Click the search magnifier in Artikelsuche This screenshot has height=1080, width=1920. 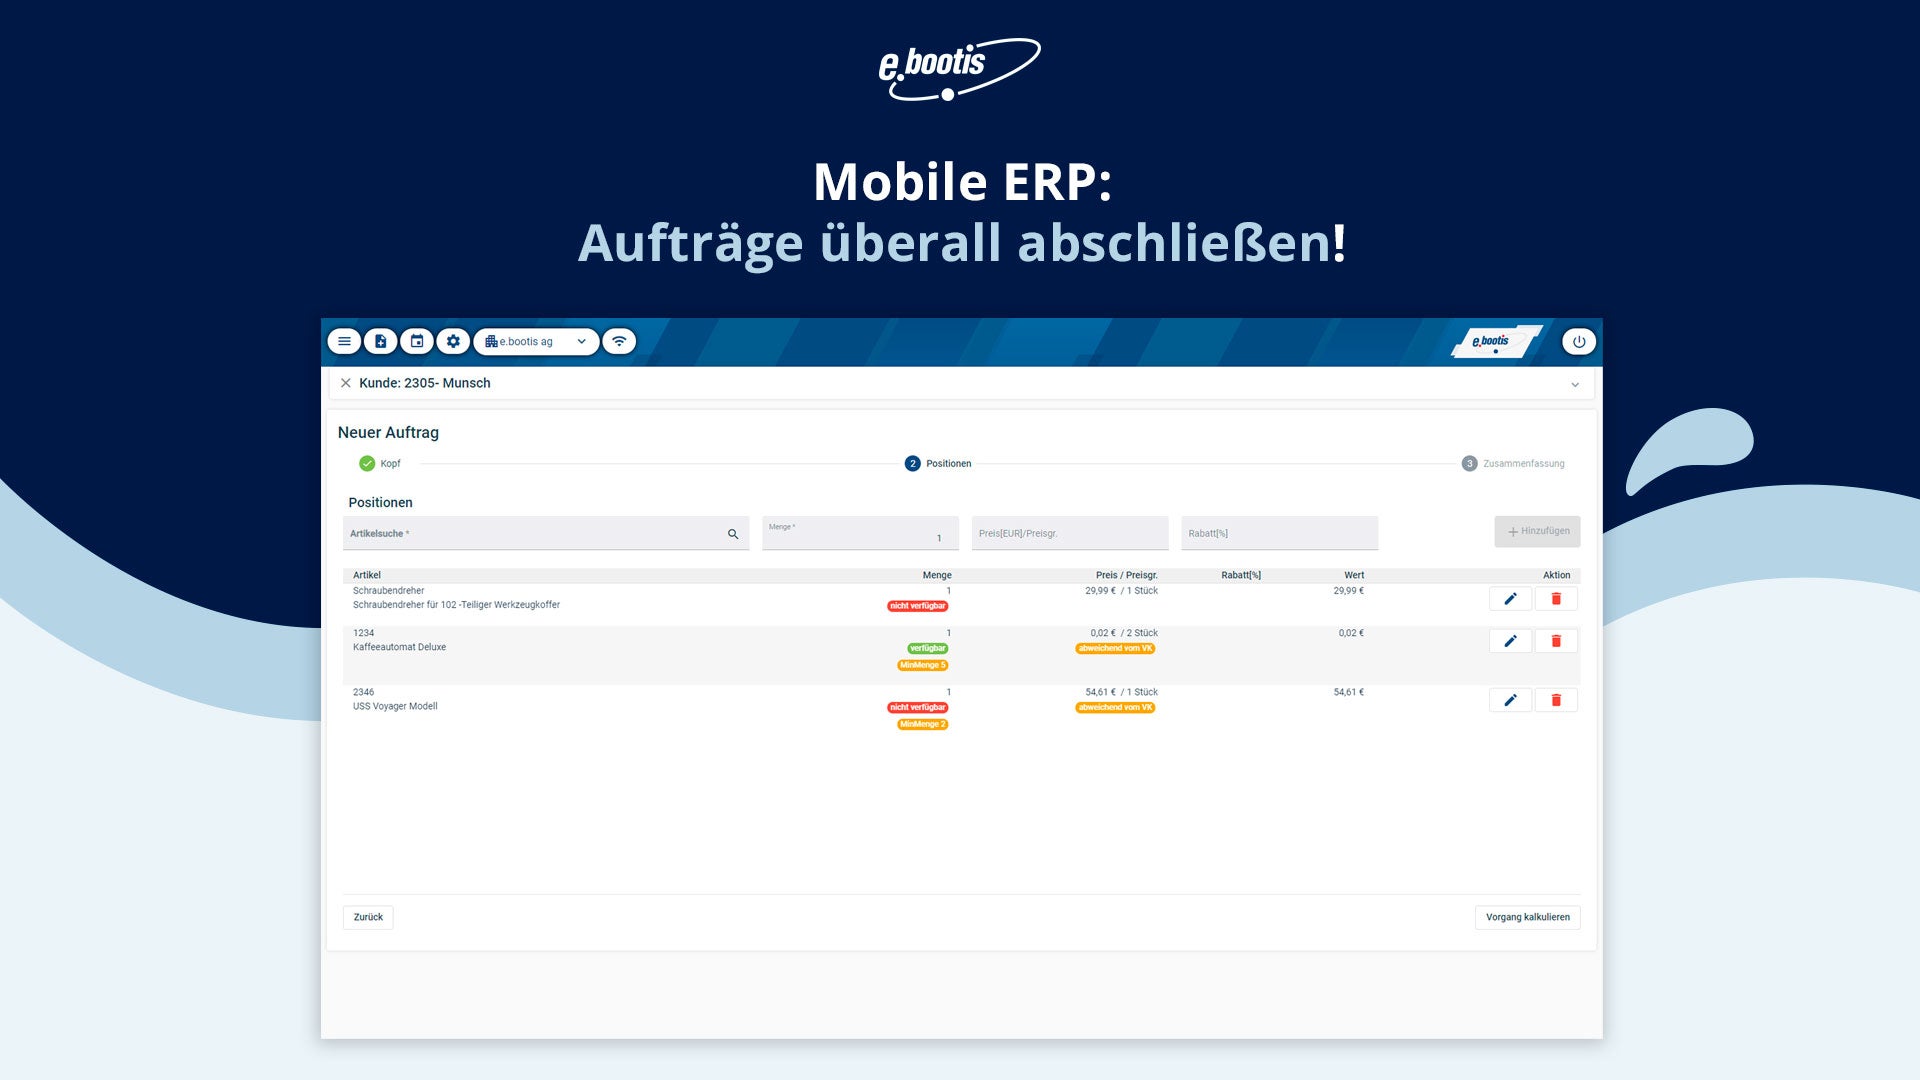733,534
